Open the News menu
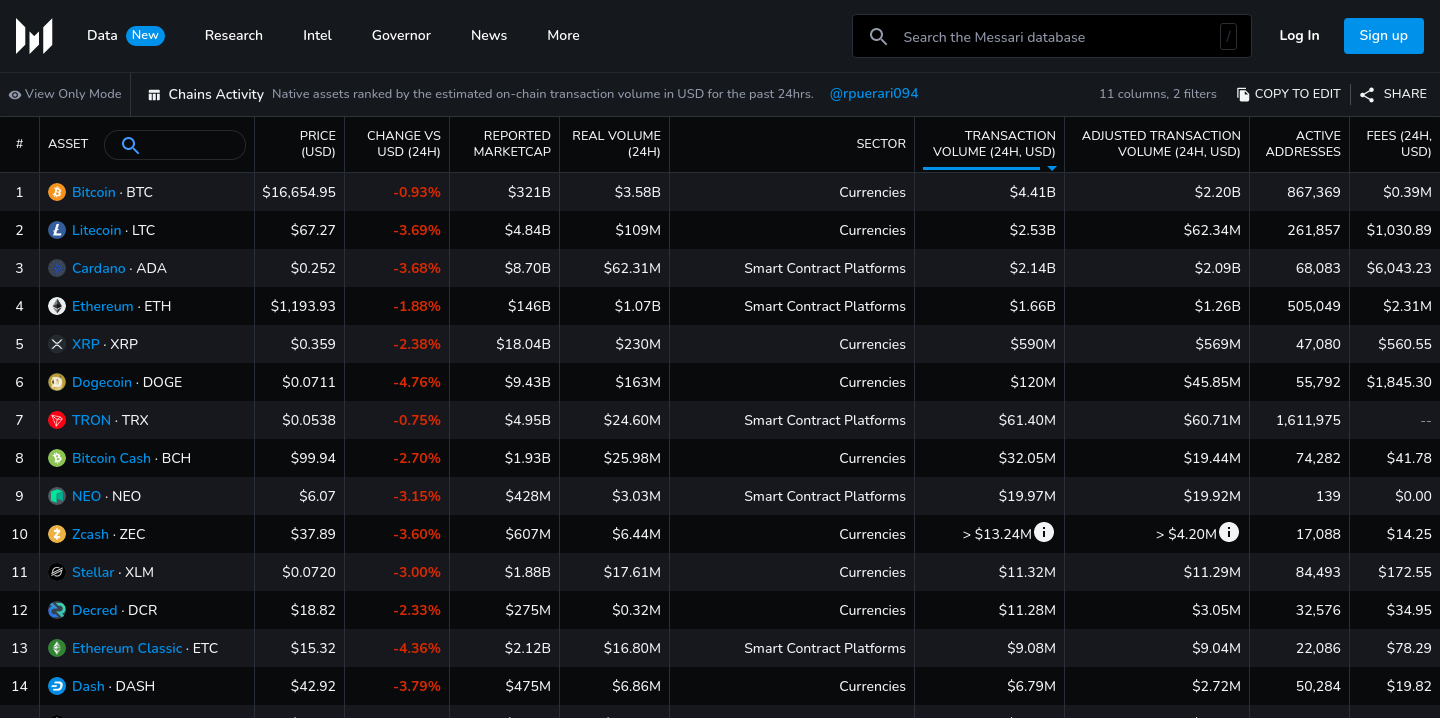This screenshot has width=1440, height=718. point(489,35)
